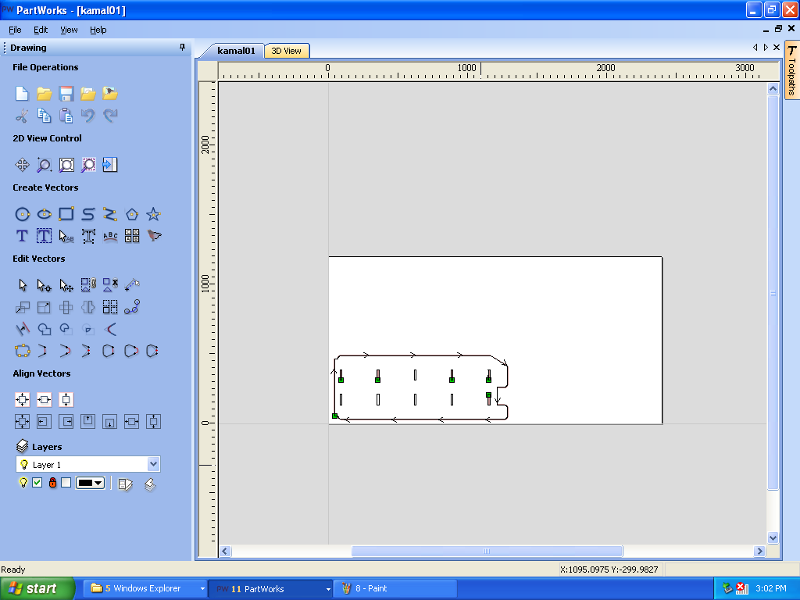800x600 pixels.
Task: Click the horizontal scrollbar right arrow
Action: coord(760,551)
